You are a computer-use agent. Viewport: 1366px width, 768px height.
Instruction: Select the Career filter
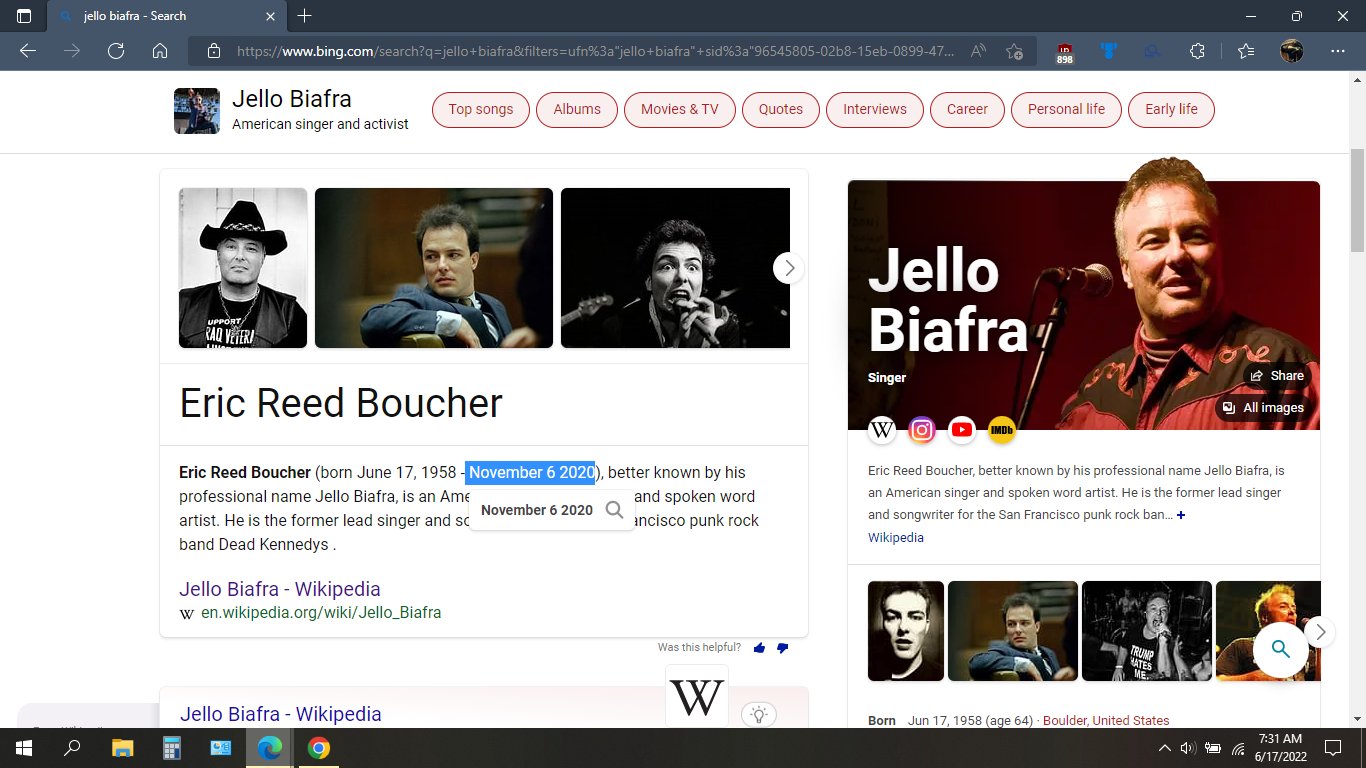[967, 109]
